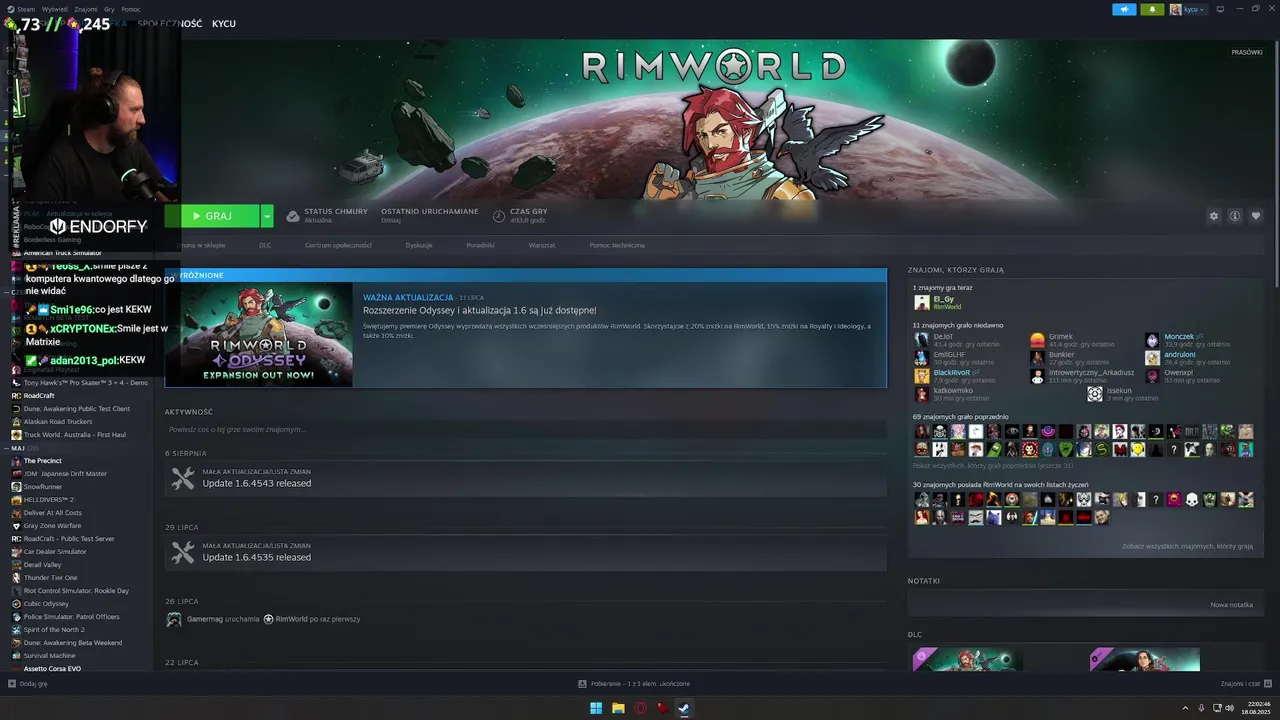Screen dimensions: 1280x720
Task: Select Cubic Odyssey in library
Action: click(x=46, y=604)
